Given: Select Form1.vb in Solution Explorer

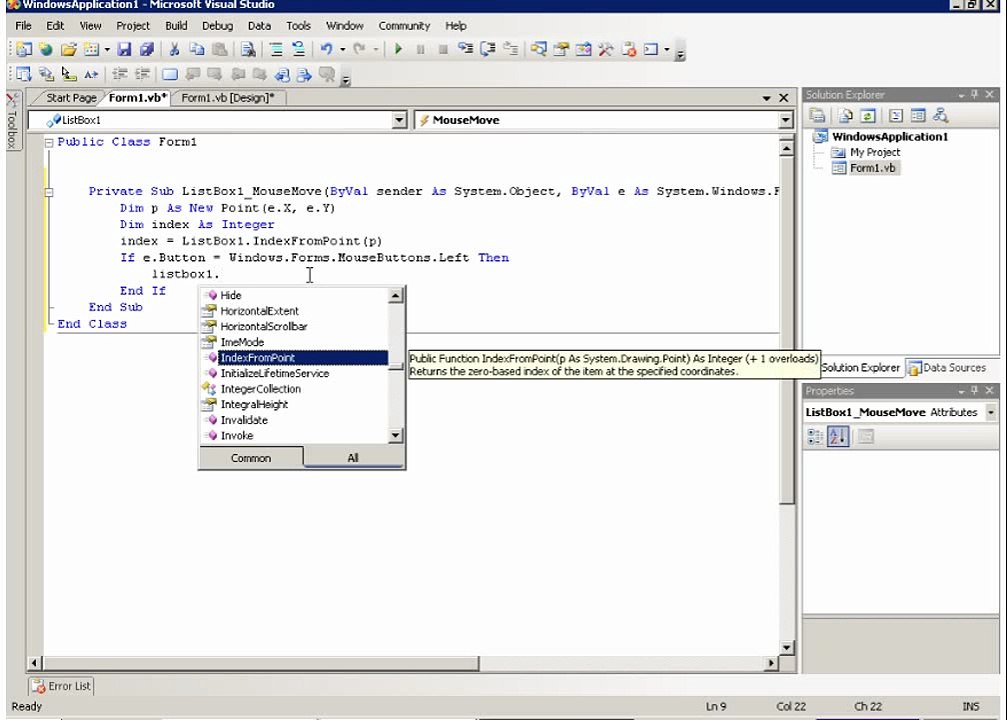Looking at the screenshot, I should 872,168.
